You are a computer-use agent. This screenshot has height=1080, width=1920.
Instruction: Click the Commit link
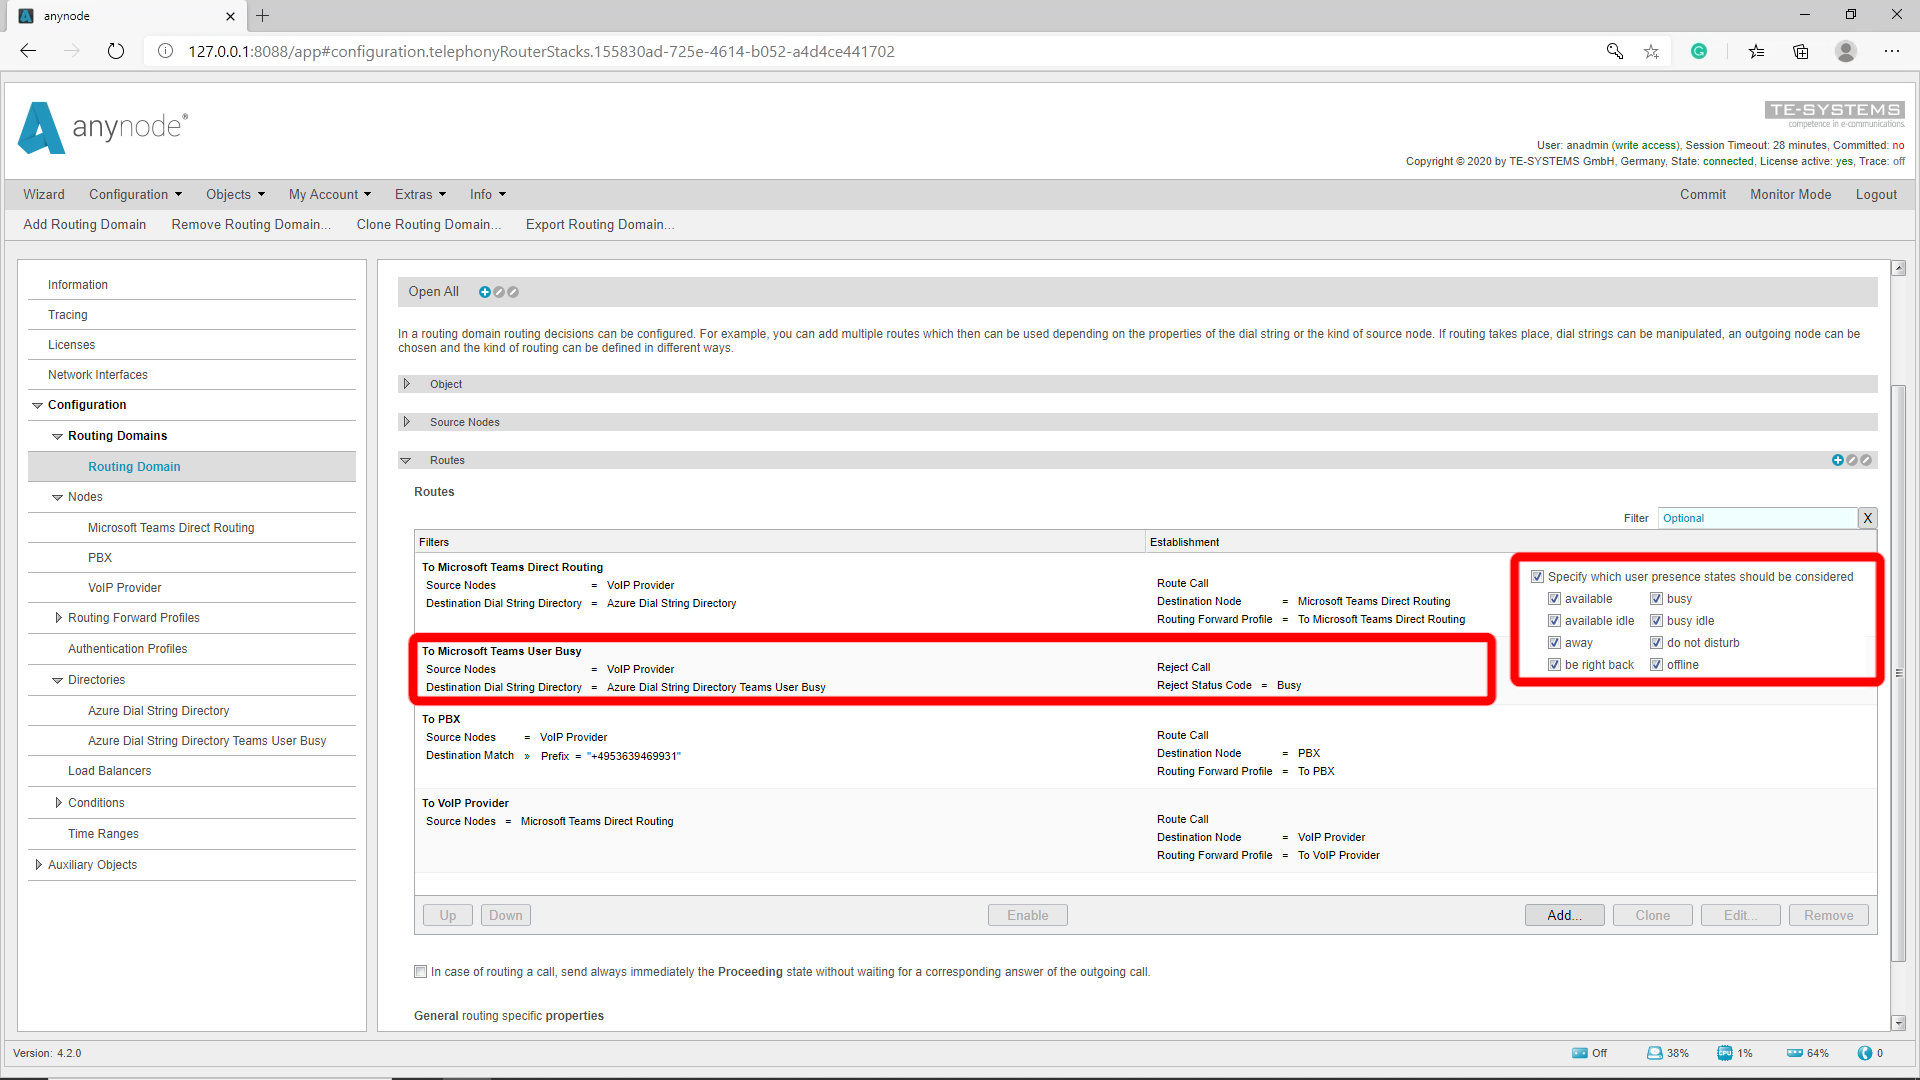tap(1703, 195)
